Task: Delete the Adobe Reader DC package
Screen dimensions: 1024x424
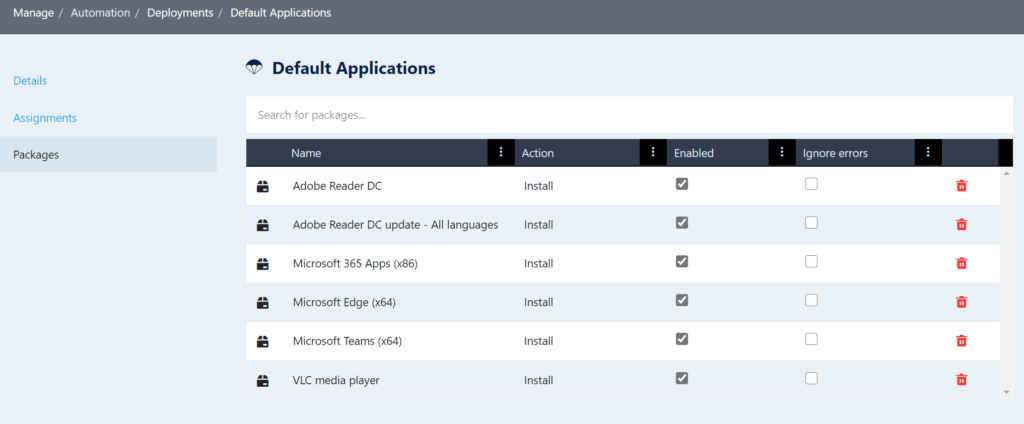Action: (x=961, y=186)
